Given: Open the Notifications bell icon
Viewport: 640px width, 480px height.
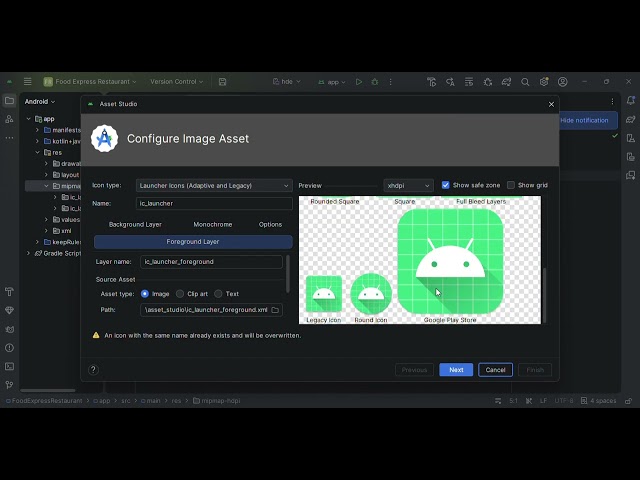Looking at the screenshot, I should 631,100.
